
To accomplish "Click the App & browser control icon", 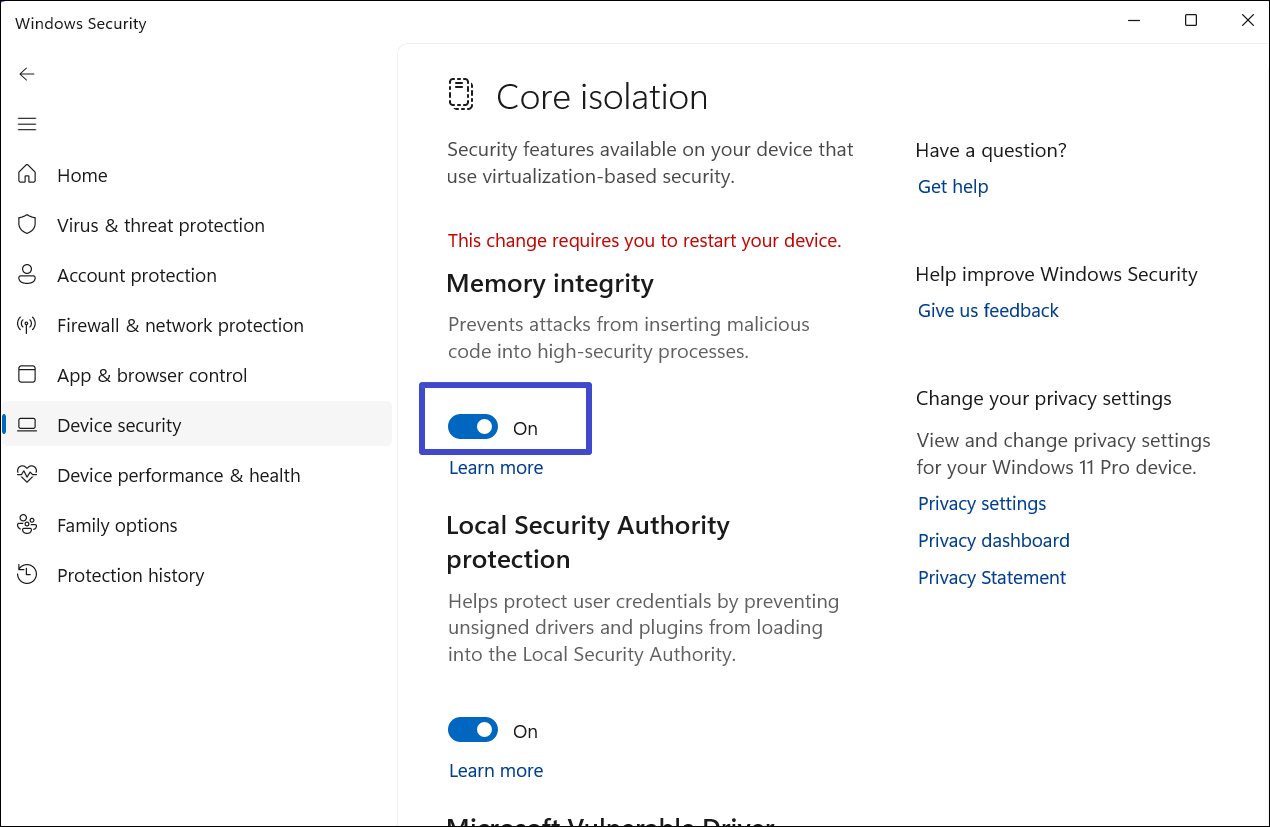I will [27, 375].
